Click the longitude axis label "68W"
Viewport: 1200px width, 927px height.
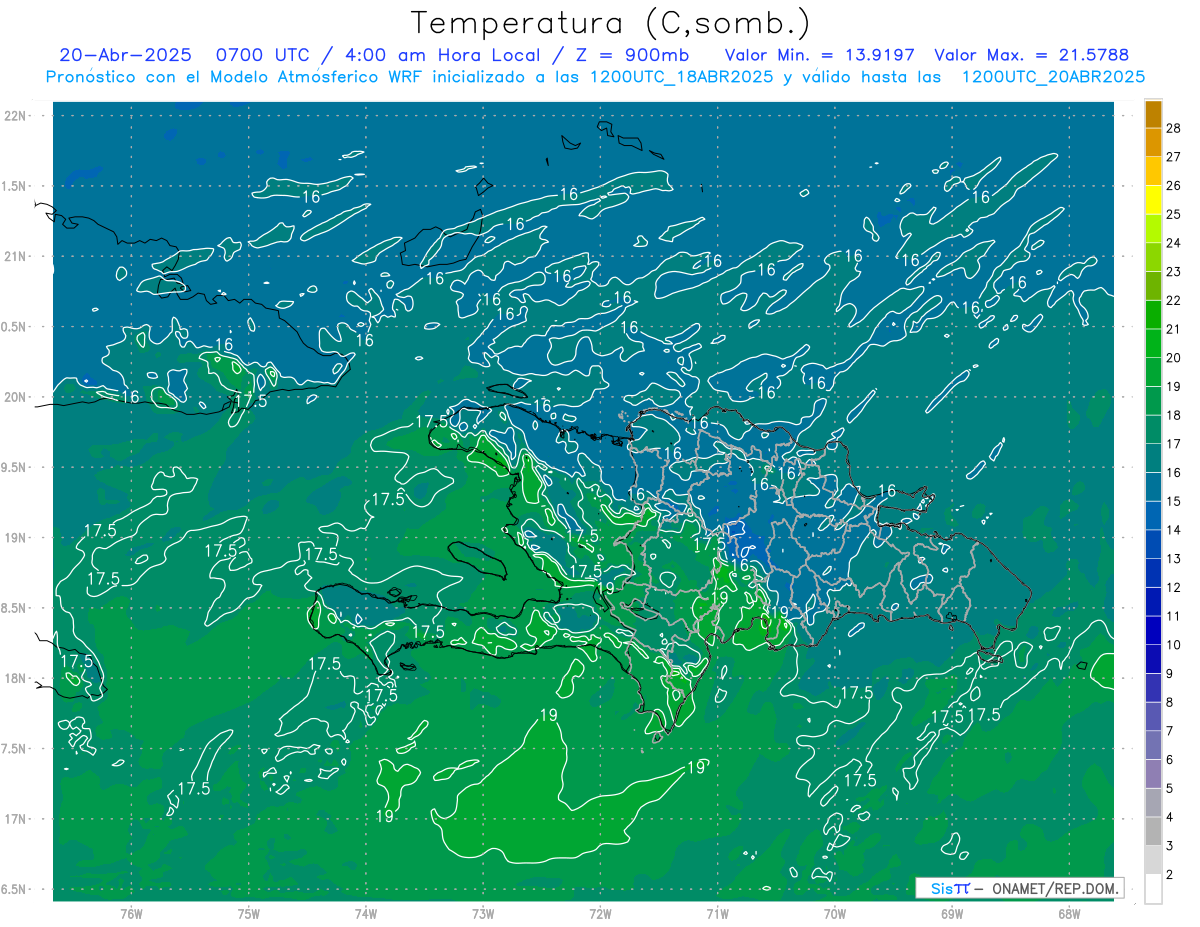coord(1069,914)
